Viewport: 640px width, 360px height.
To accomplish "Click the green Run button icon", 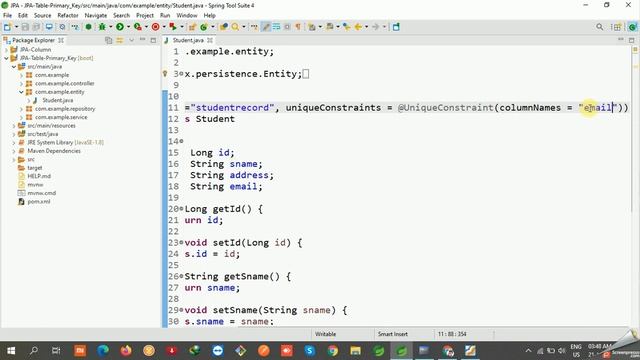I will (x=120, y=27).
